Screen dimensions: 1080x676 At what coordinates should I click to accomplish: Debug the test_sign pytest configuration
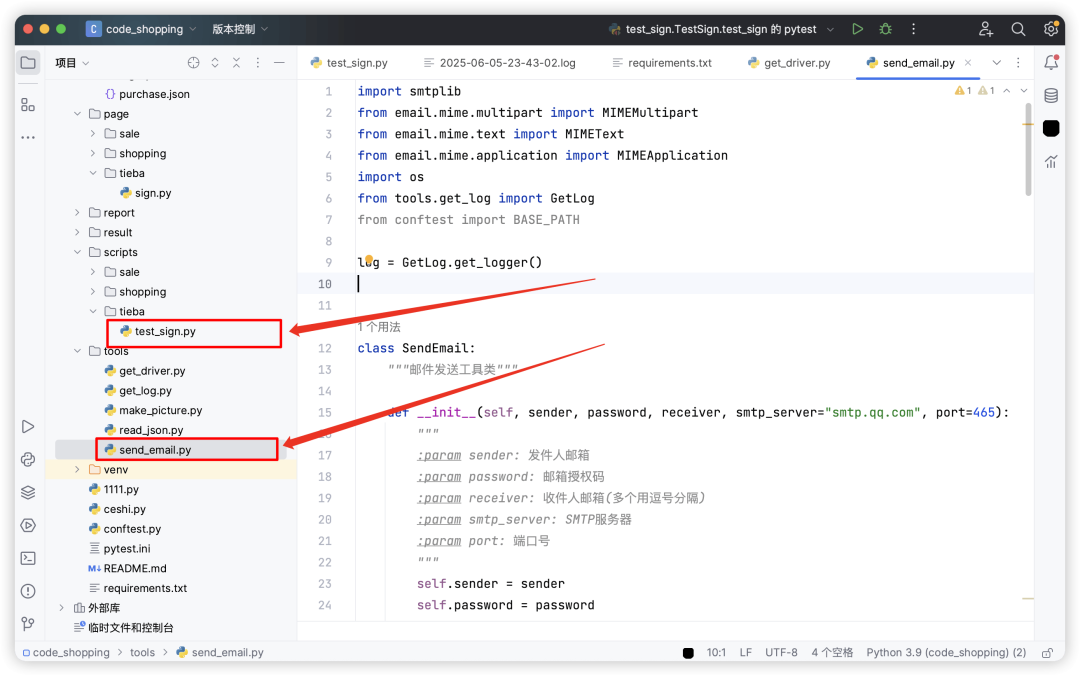coord(886,29)
